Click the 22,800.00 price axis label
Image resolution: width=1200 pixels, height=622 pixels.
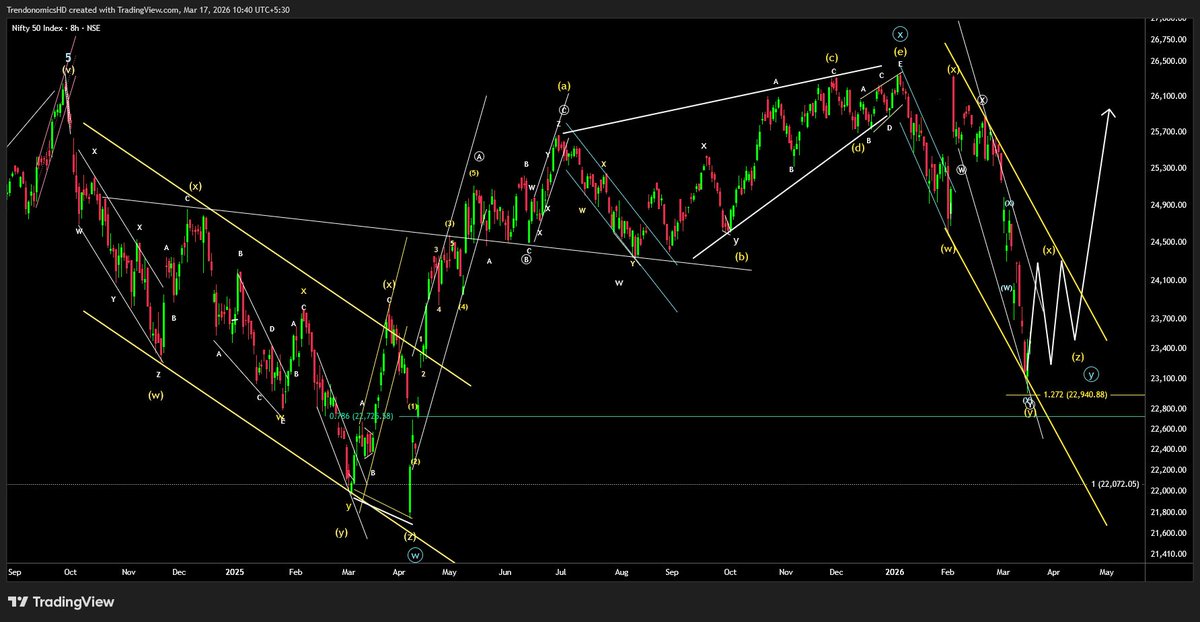pos(1170,408)
